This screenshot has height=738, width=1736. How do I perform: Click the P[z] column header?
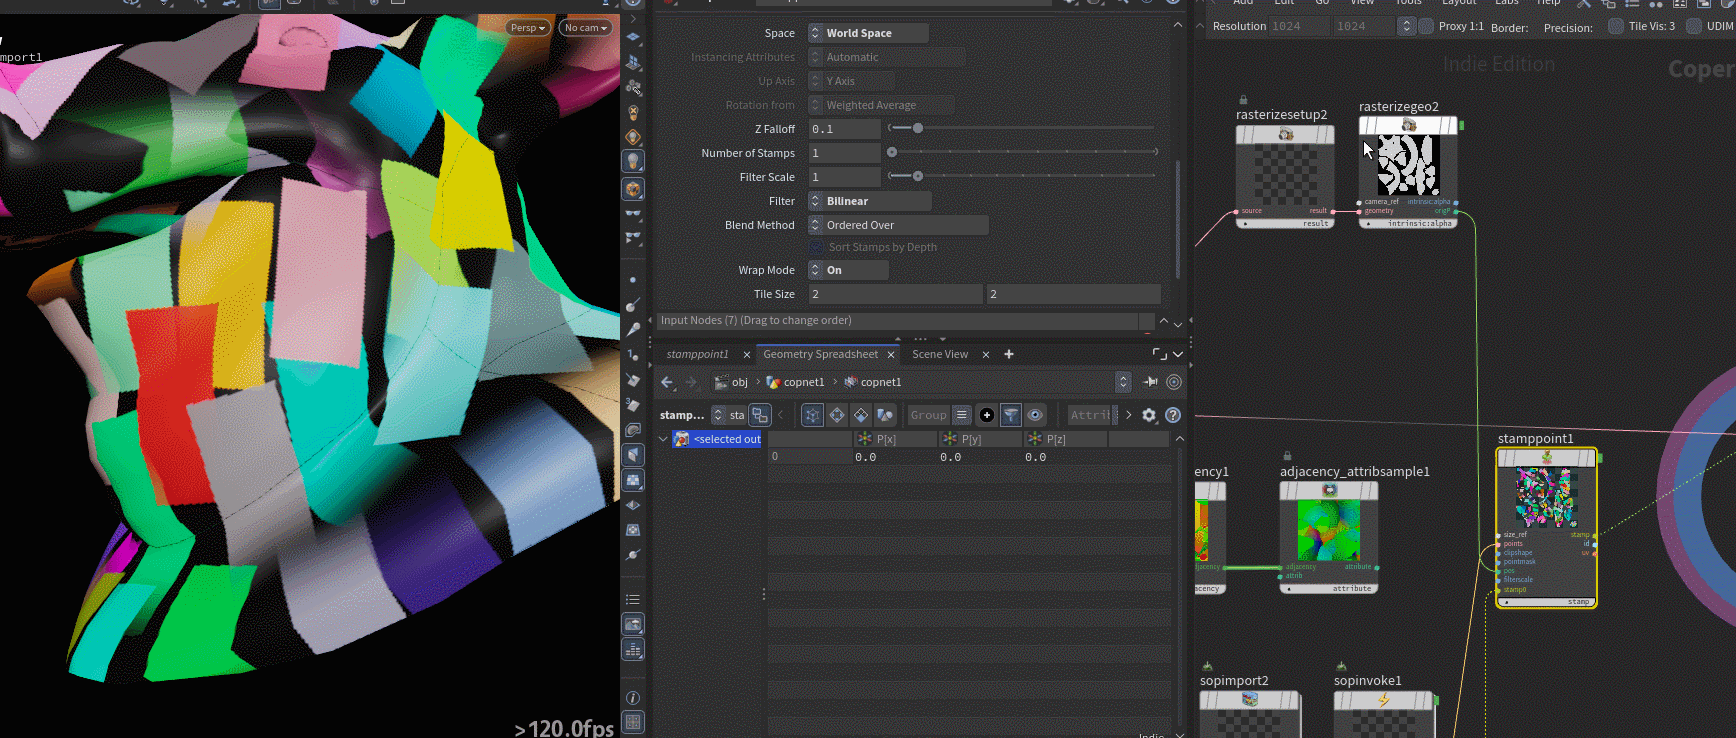point(1065,439)
